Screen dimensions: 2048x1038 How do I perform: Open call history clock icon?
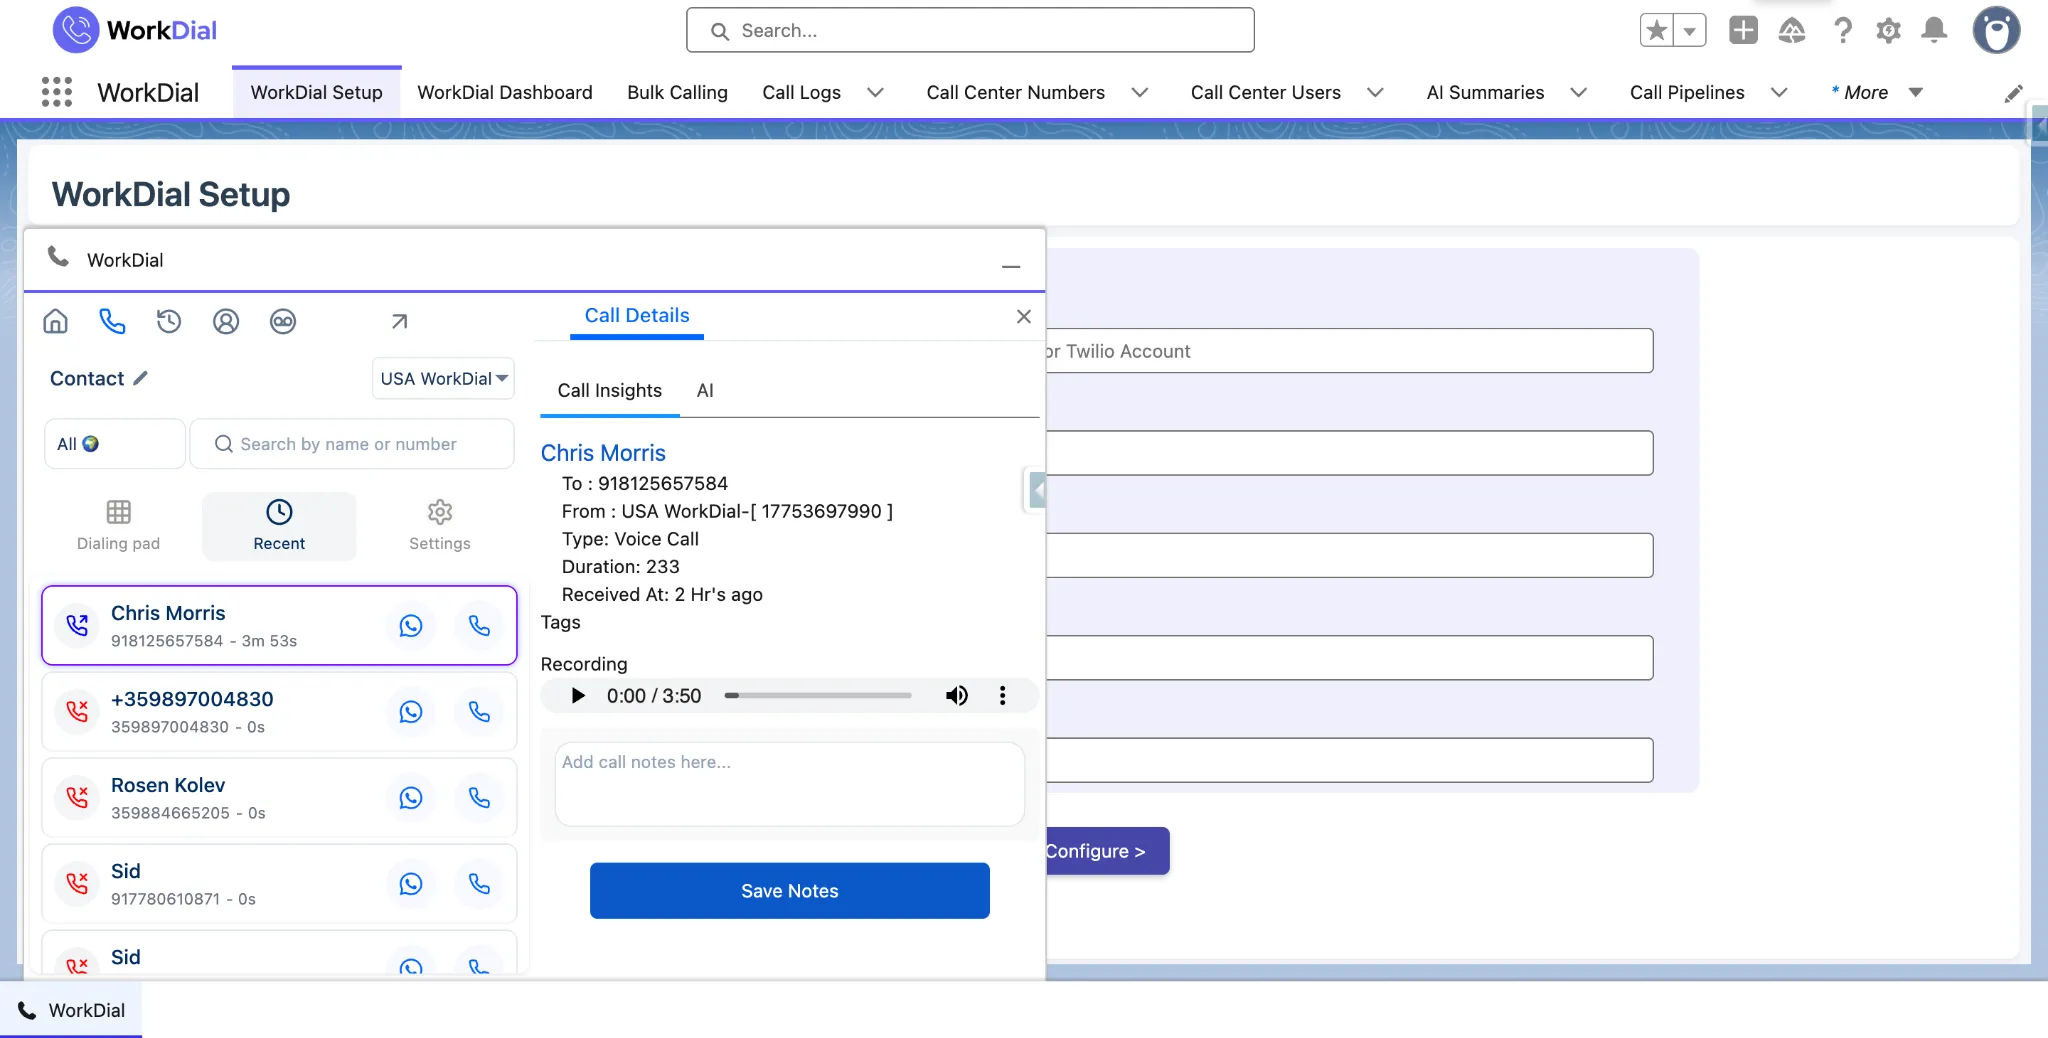pos(169,321)
